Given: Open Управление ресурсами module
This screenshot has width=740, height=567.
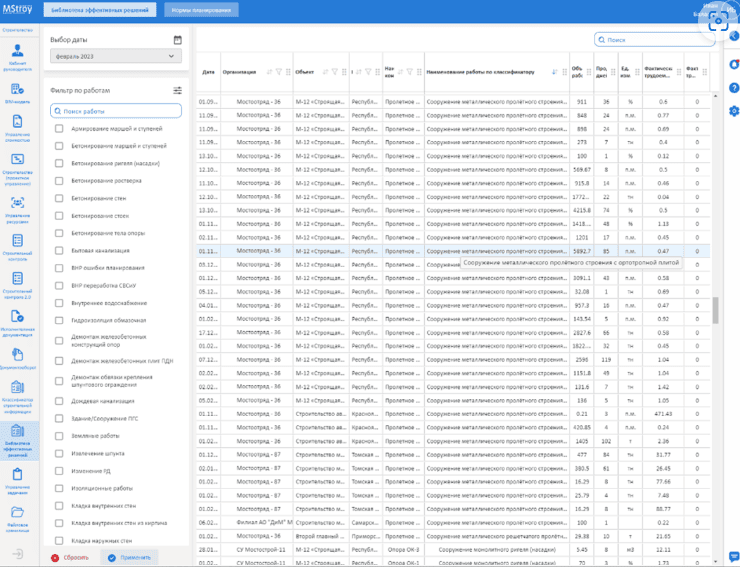Looking at the screenshot, I should (17, 210).
